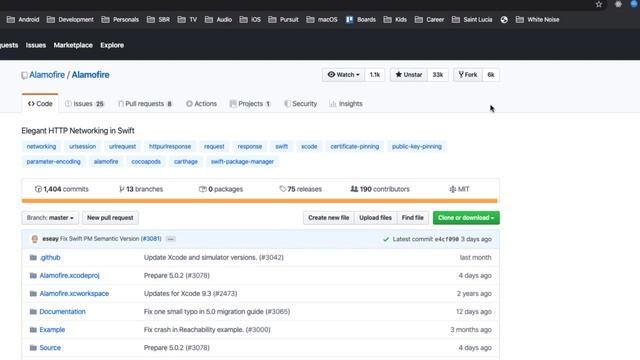View the 33k stargazers count

438,75
